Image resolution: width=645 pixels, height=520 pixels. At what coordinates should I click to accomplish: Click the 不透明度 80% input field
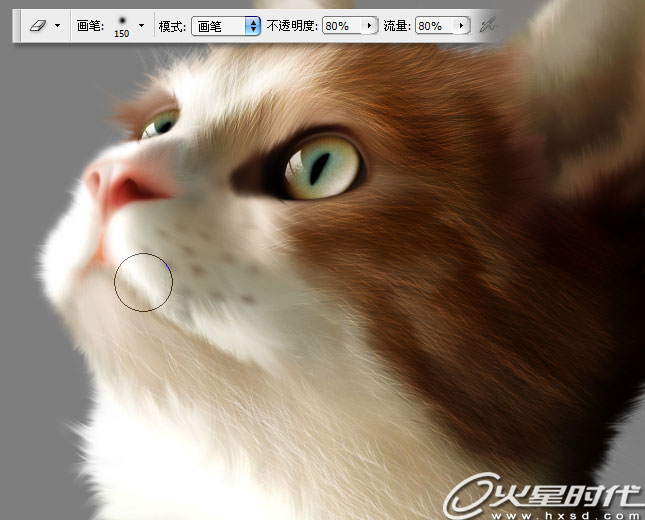(341, 26)
